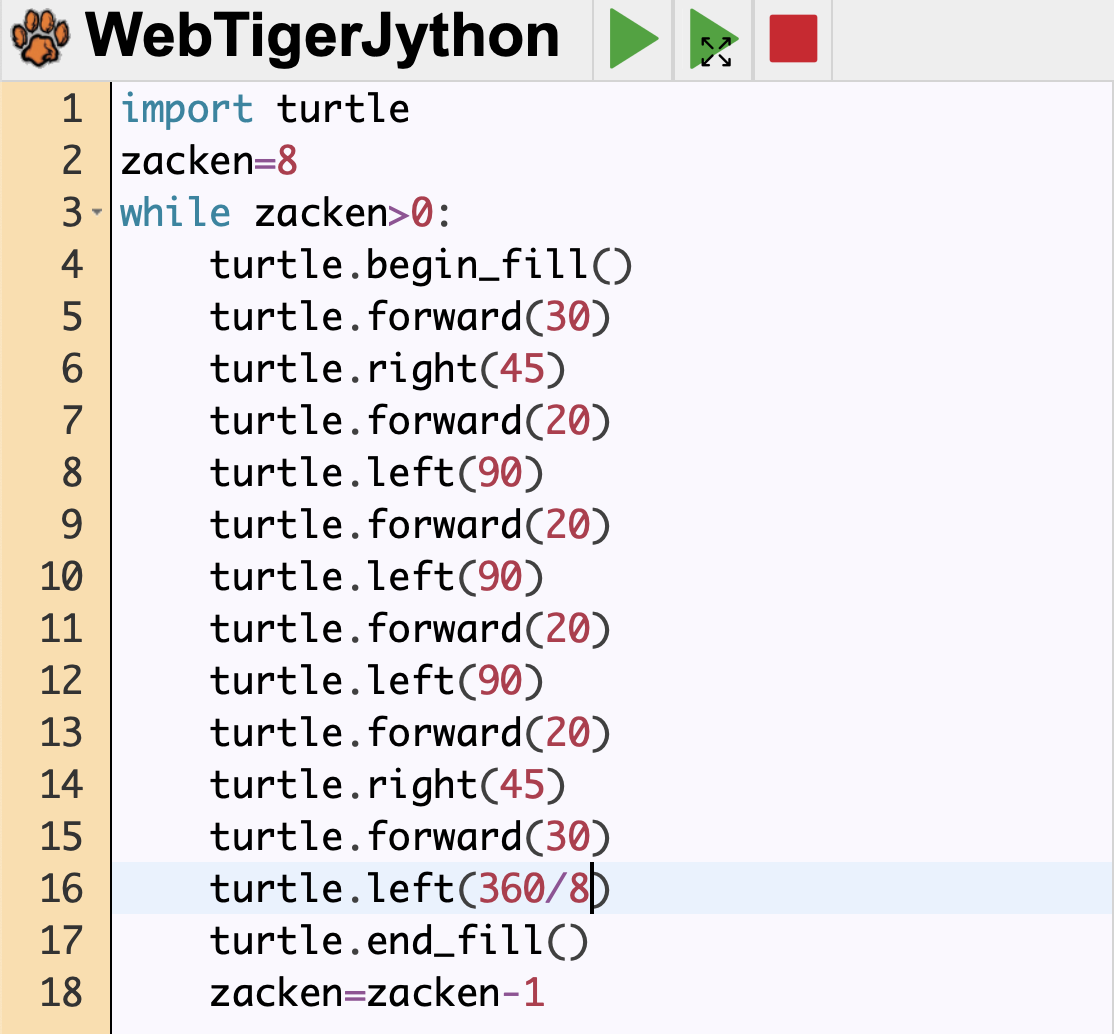Click on the 'zacken=8' assignment line
The height and width of the screenshot is (1034, 1114).
click(x=209, y=160)
